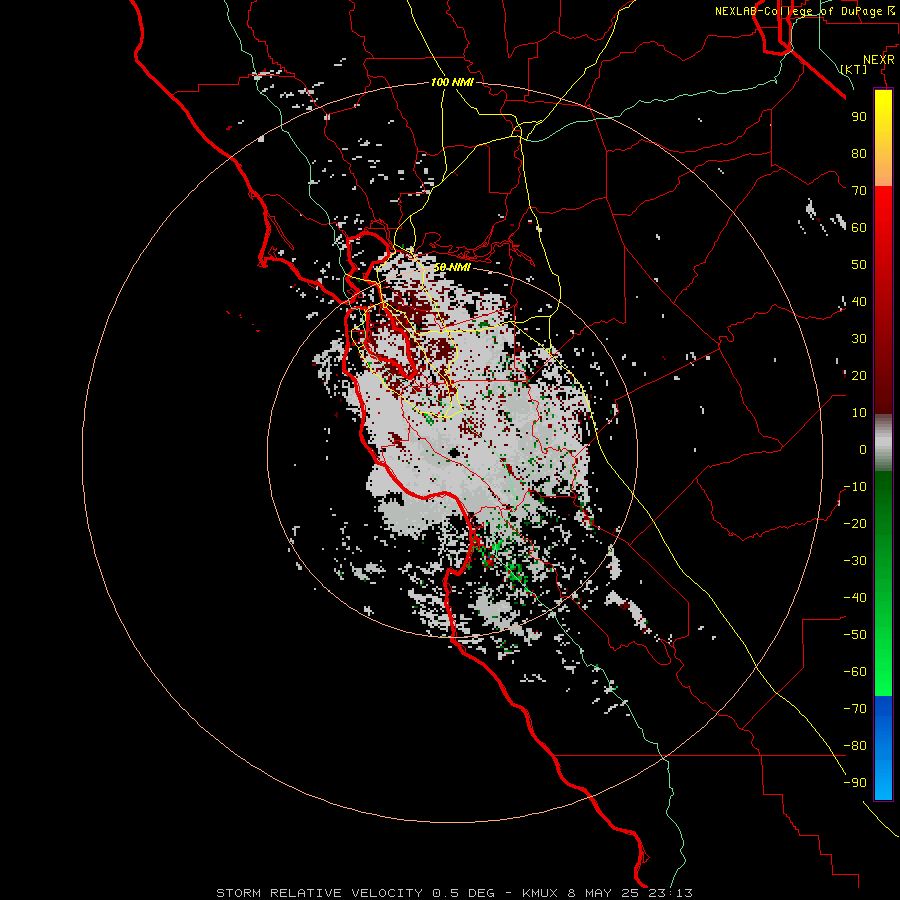Select the gray zero-velocity color bar segment
Viewport: 900px width, 900px height.
883,443
